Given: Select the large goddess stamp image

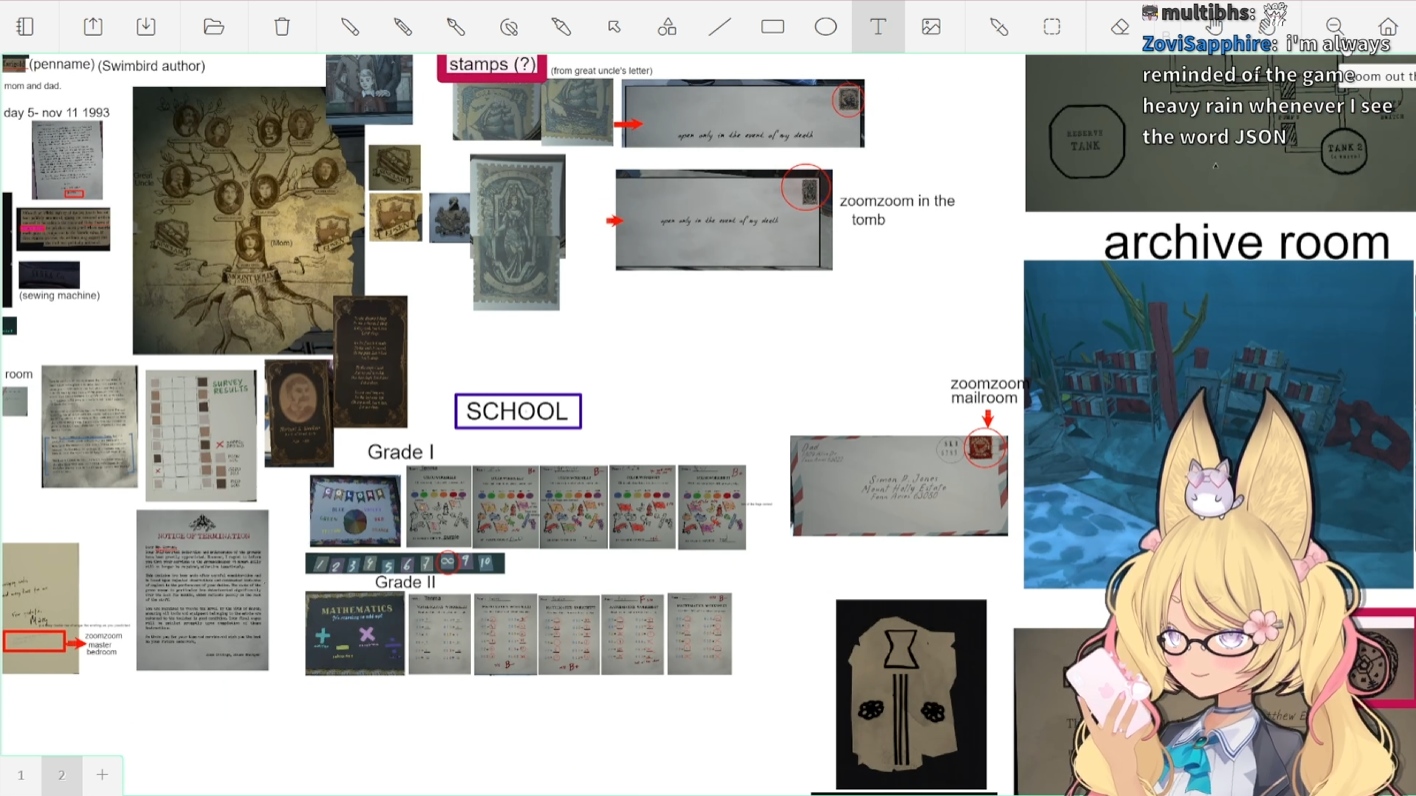Looking at the screenshot, I should 517,232.
